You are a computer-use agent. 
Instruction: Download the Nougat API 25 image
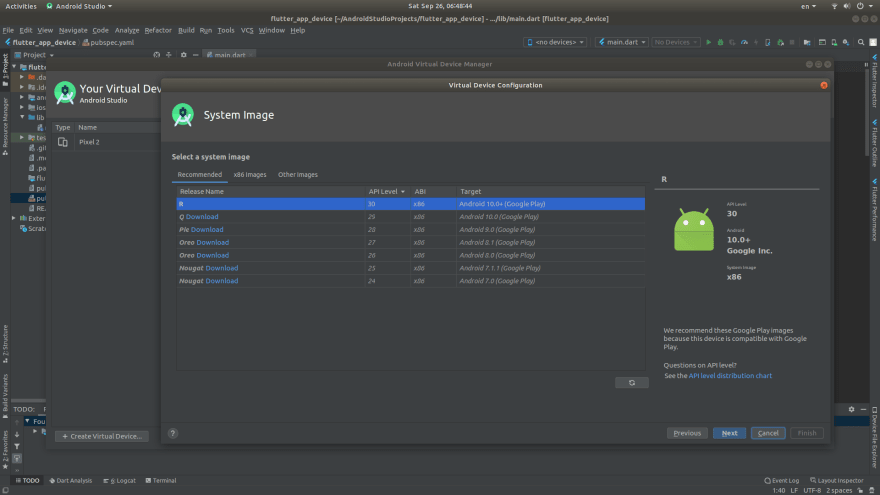point(222,268)
